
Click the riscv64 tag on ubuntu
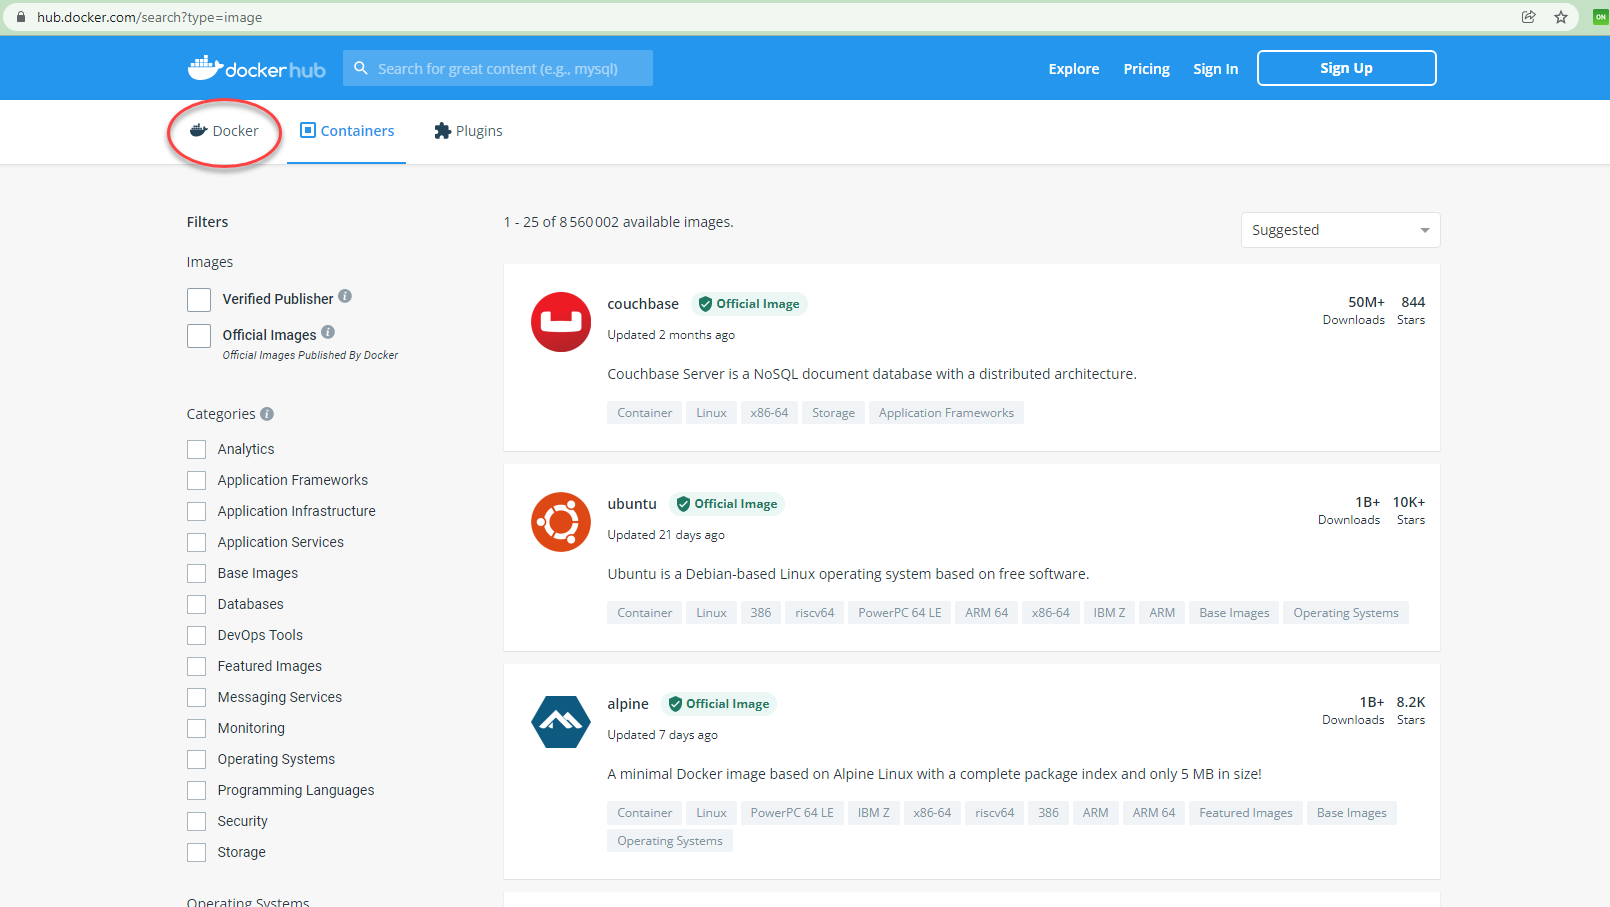pyautogui.click(x=814, y=613)
